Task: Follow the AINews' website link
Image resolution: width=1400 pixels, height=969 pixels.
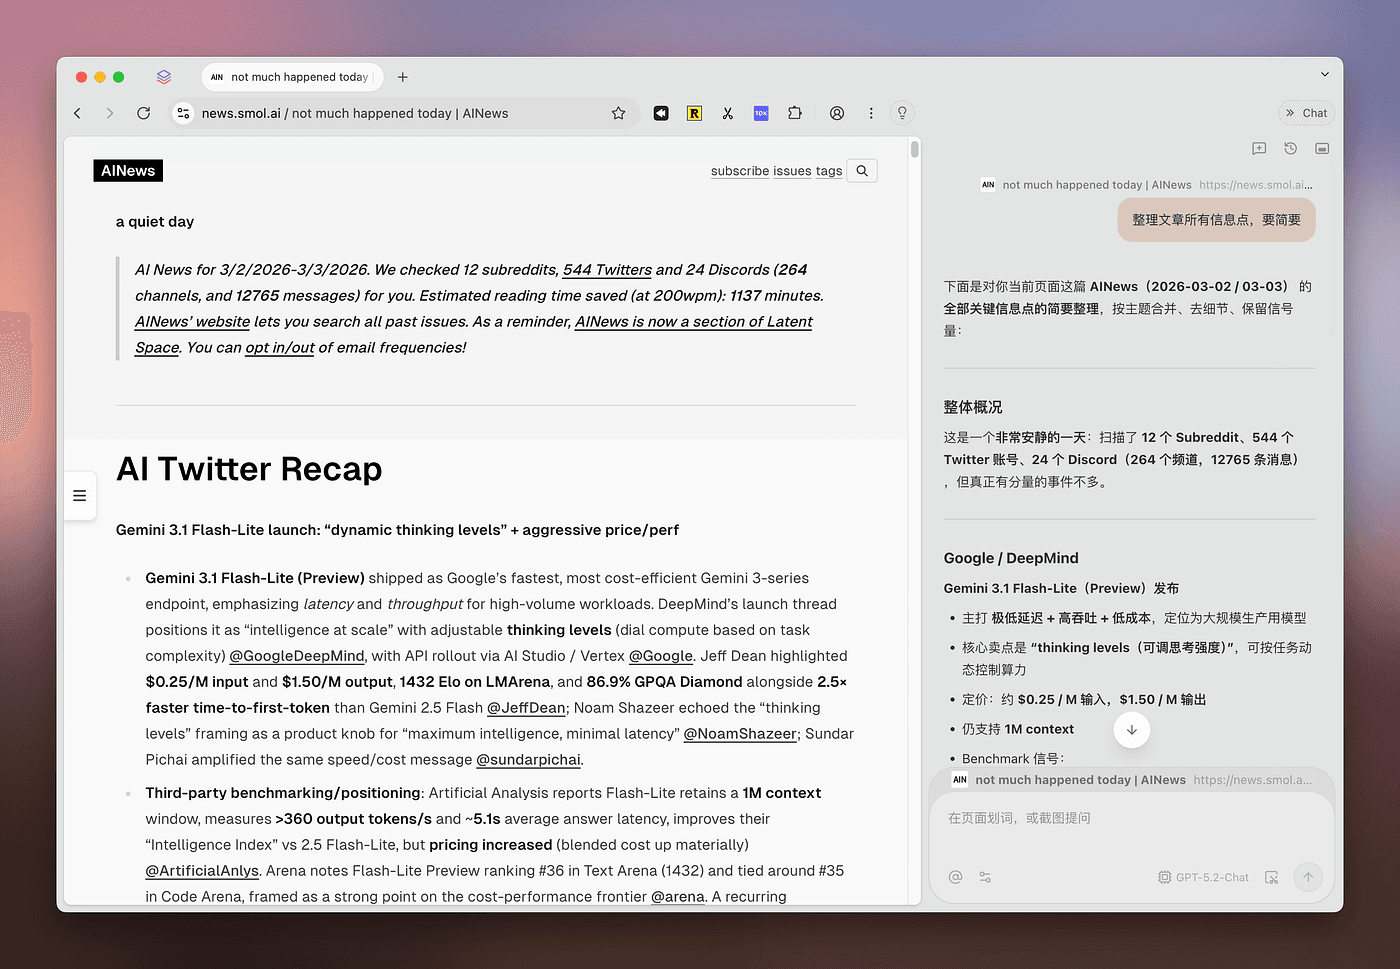Action: tap(192, 322)
